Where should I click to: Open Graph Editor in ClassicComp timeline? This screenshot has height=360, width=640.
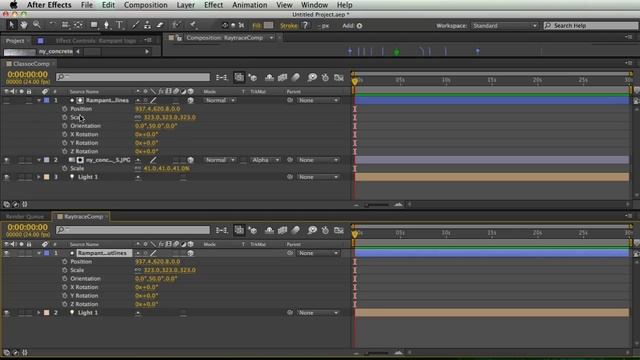tap(339, 77)
